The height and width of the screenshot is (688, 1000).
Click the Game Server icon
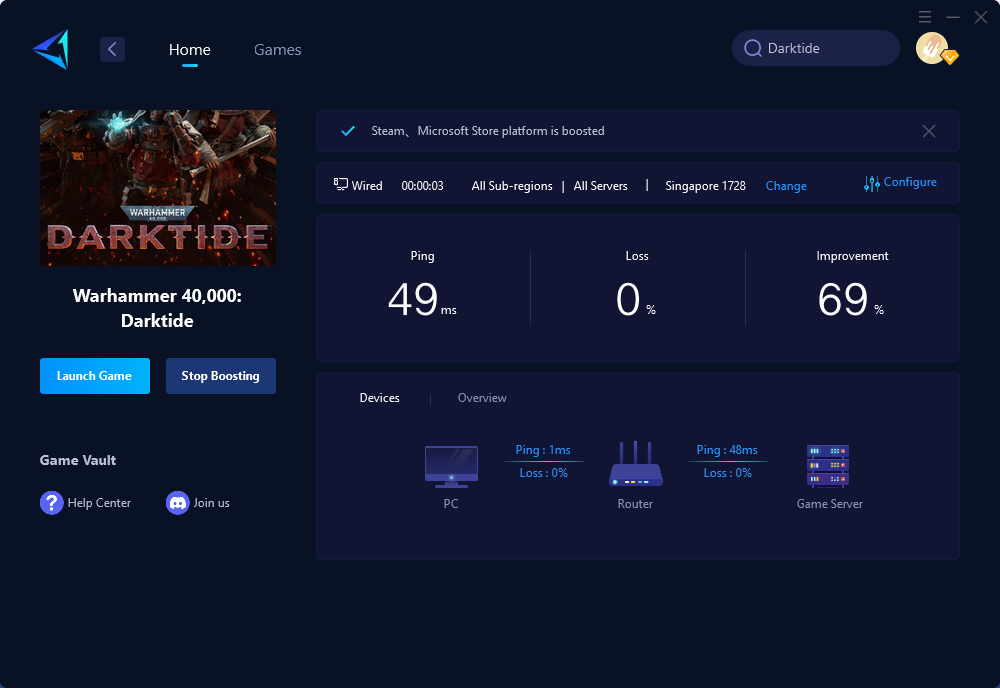click(828, 466)
